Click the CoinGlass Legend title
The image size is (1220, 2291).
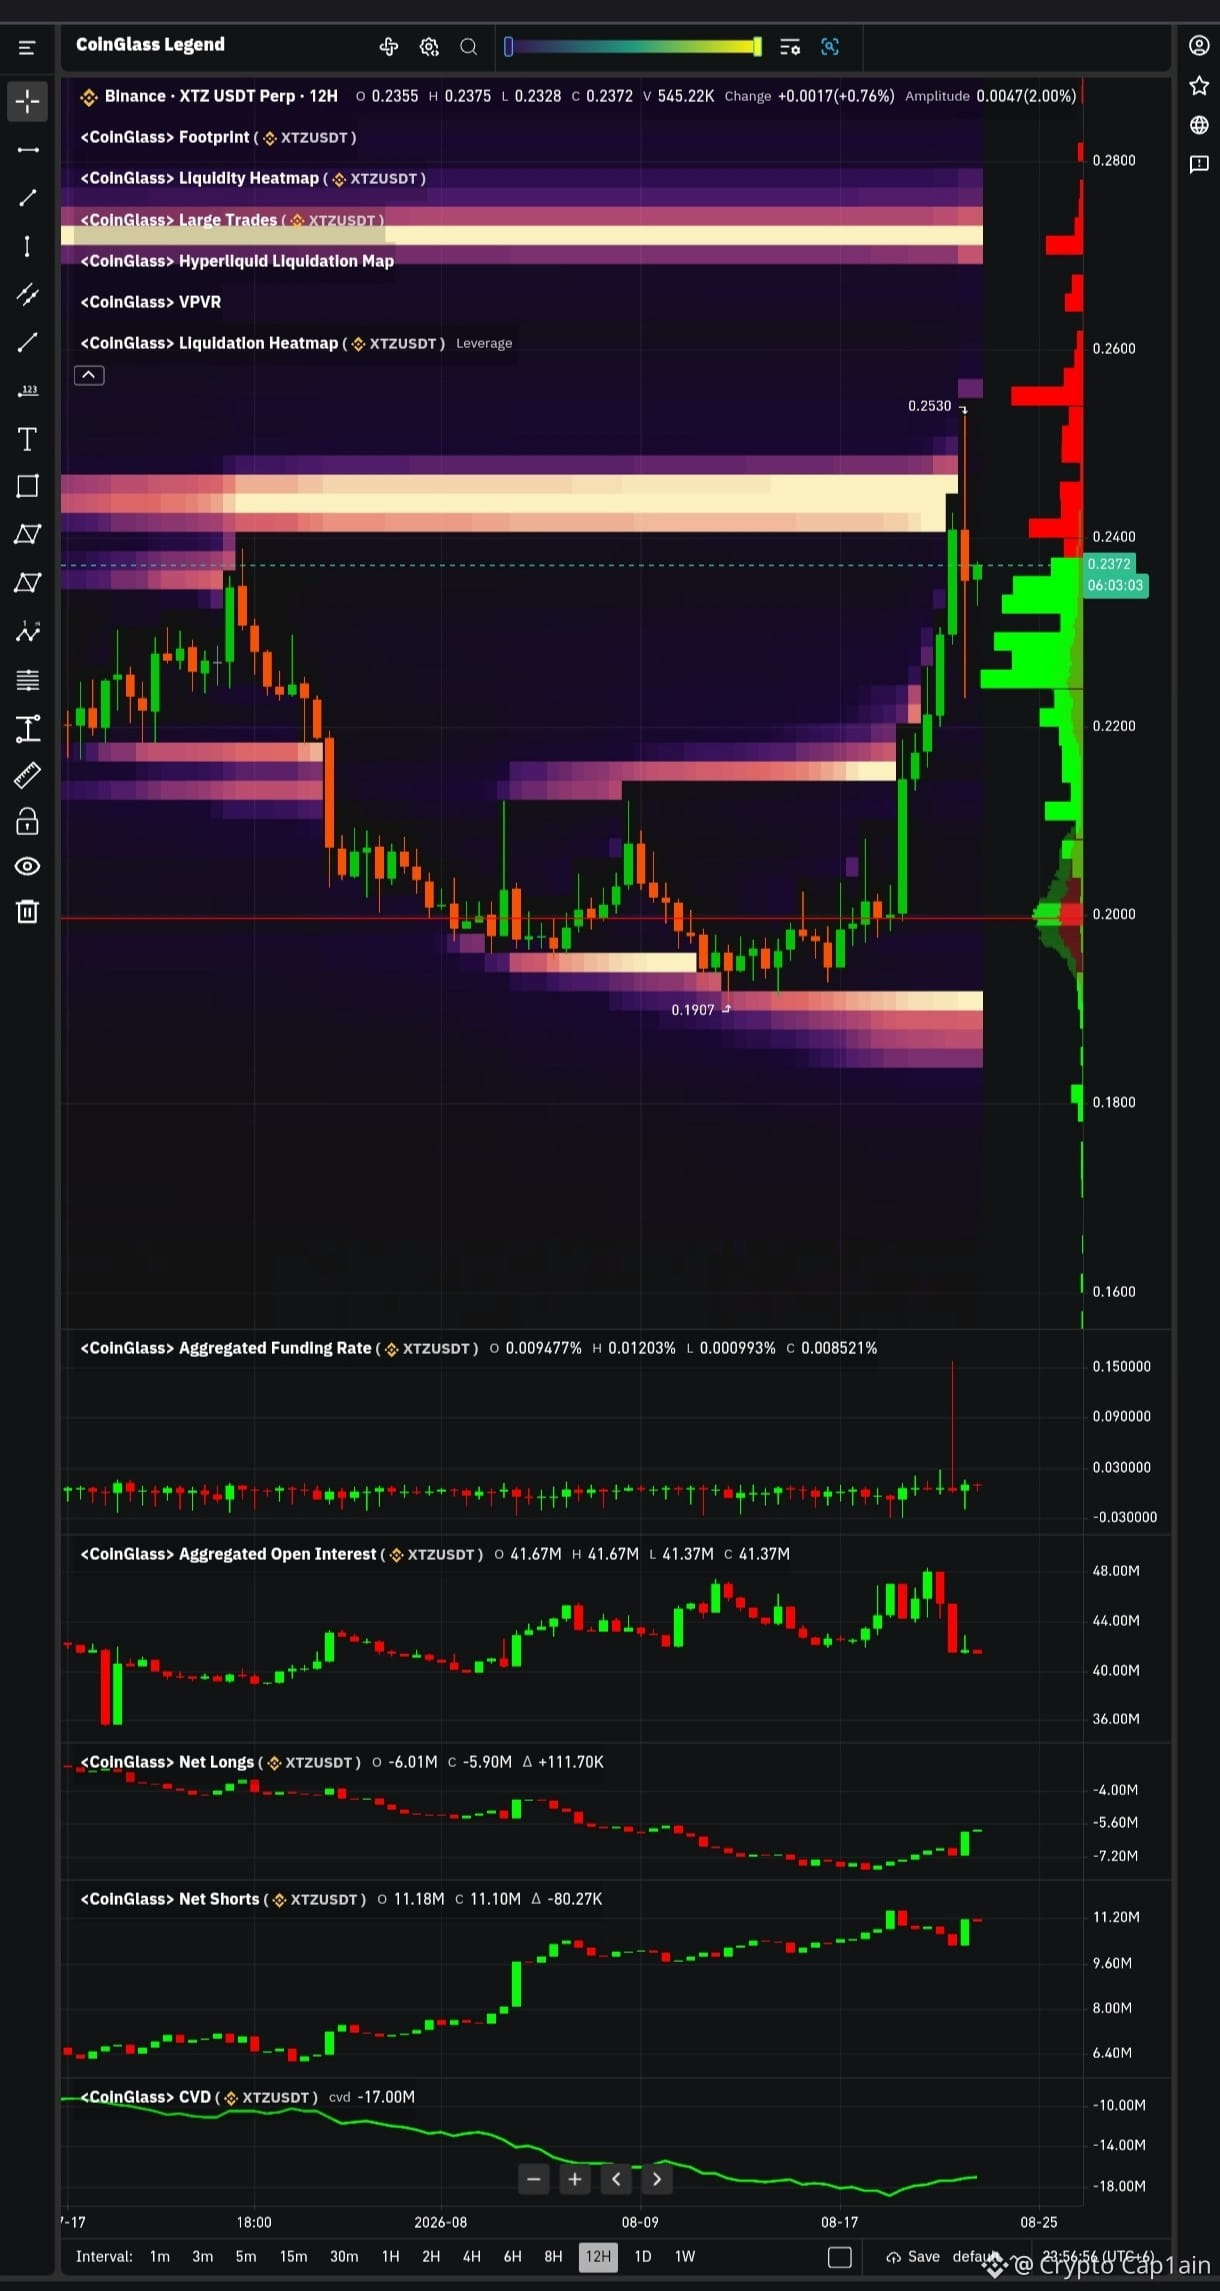pos(150,45)
